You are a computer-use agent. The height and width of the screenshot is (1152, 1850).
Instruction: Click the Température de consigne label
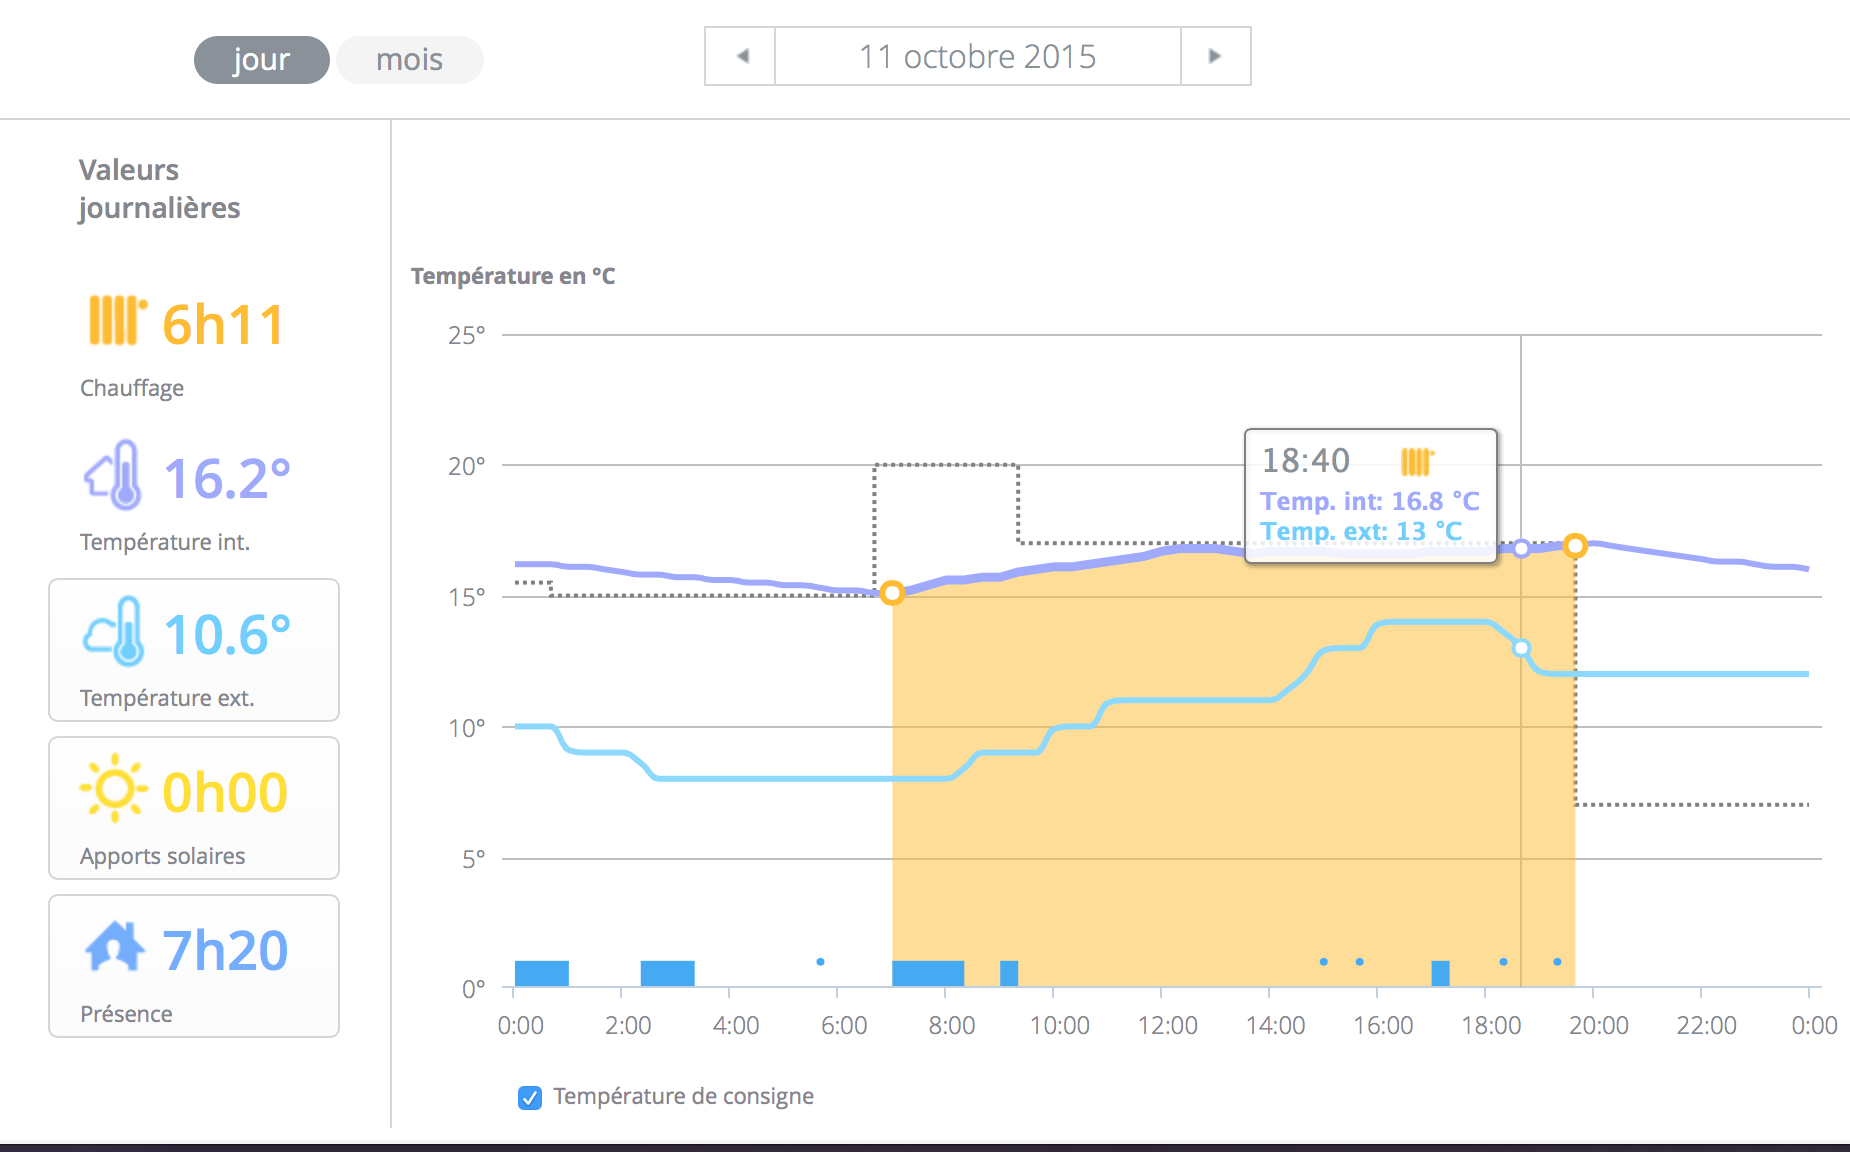[683, 1097]
